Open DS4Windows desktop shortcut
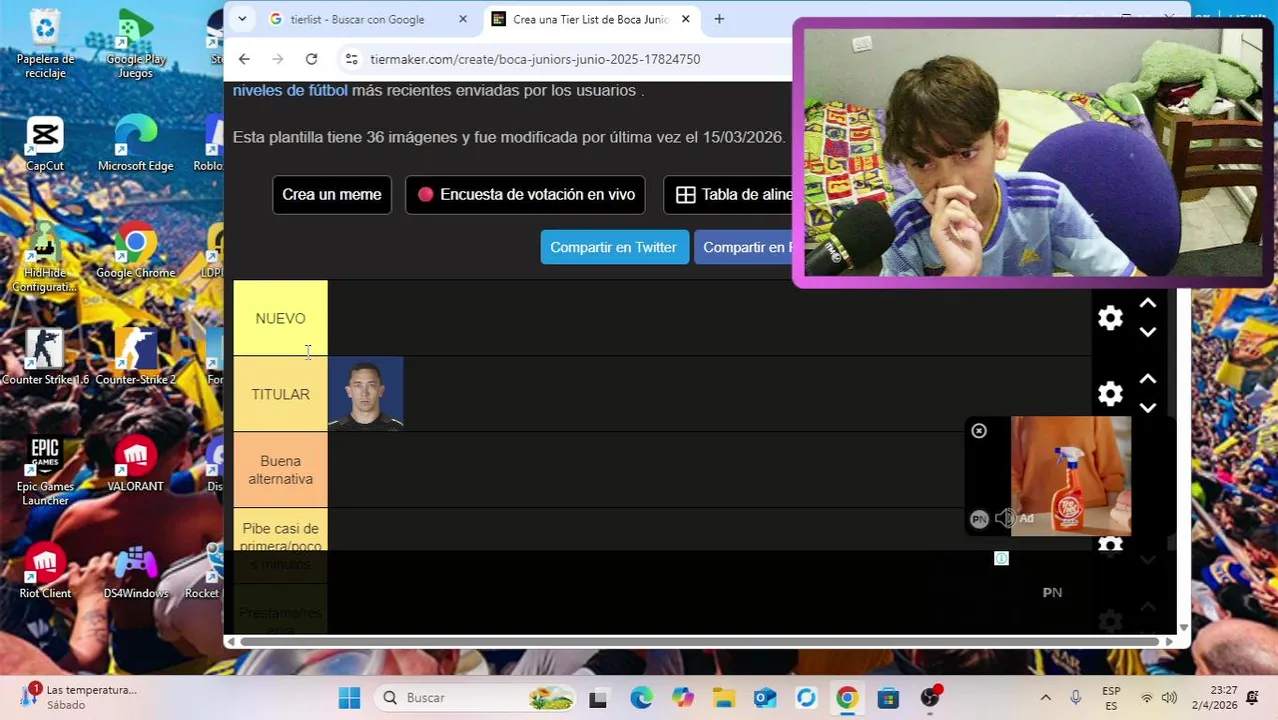Image resolution: width=1278 pixels, height=720 pixels. (x=136, y=572)
